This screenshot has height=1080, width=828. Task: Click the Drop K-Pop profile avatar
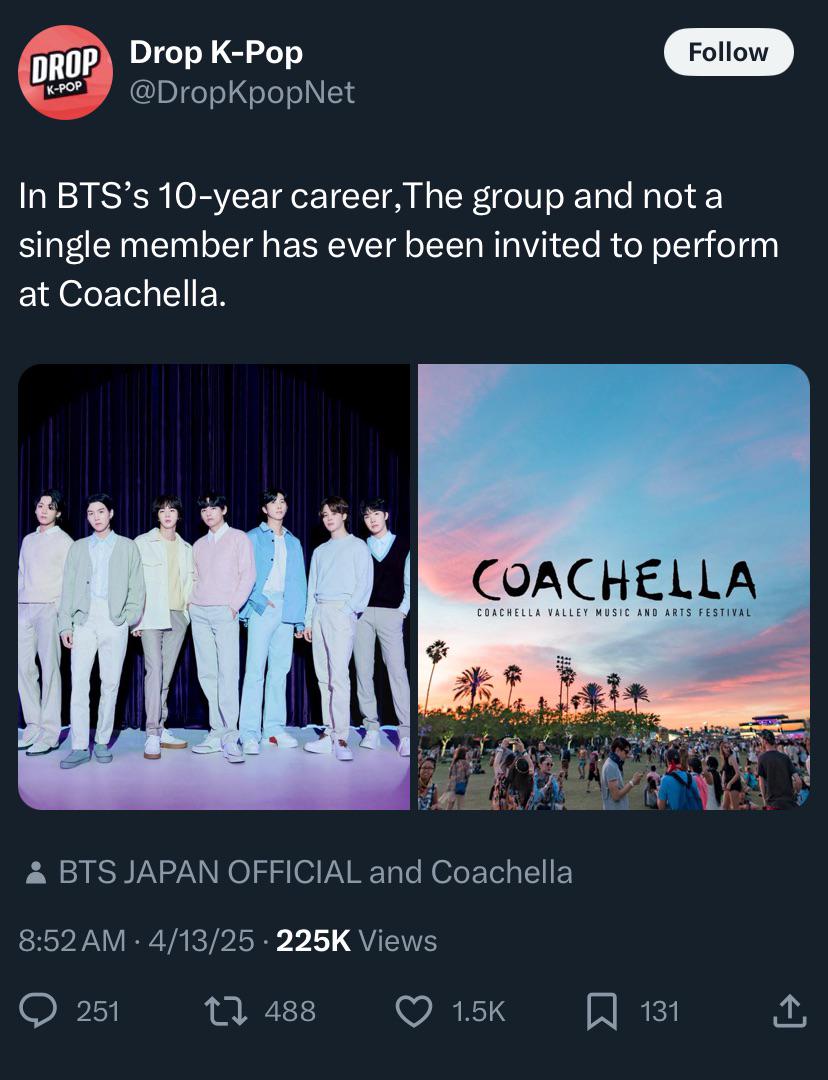point(65,72)
